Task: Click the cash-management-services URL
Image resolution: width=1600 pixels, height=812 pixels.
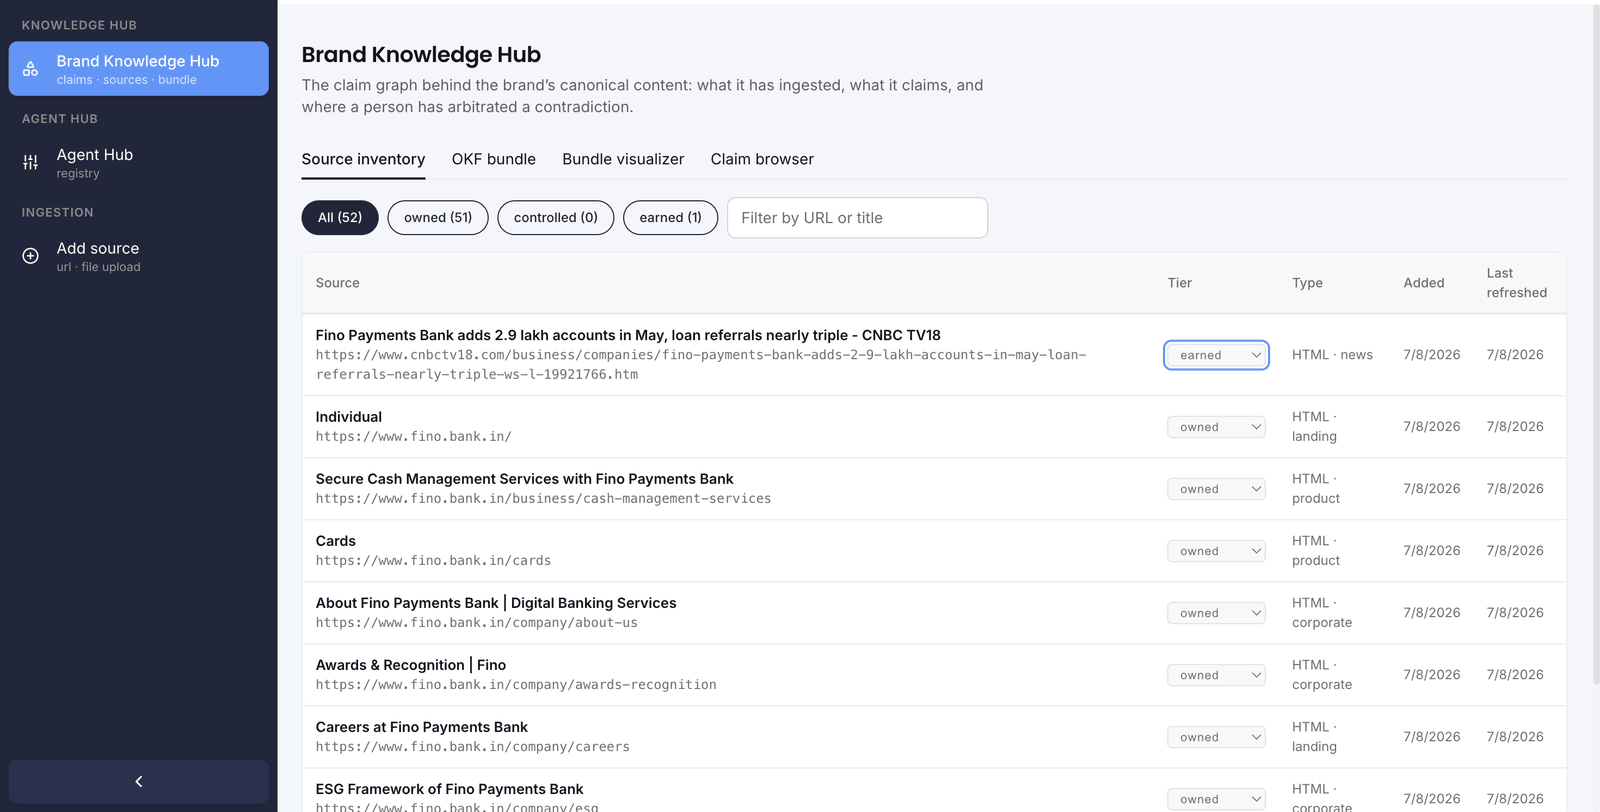Action: pos(544,498)
